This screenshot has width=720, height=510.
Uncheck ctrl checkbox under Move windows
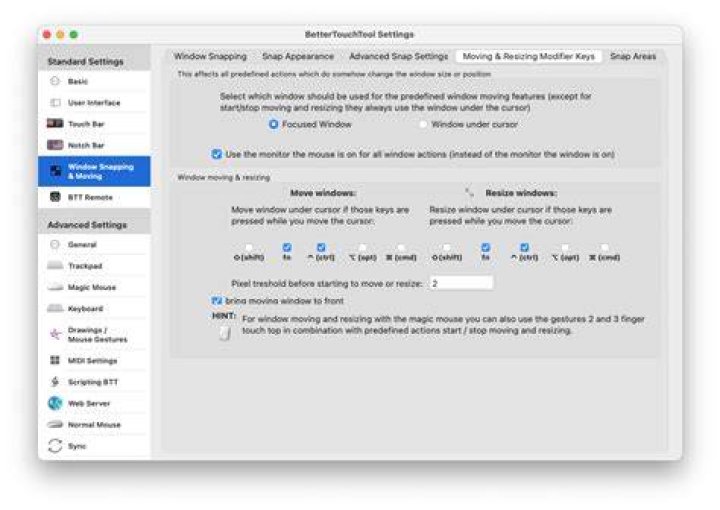[x=321, y=247]
